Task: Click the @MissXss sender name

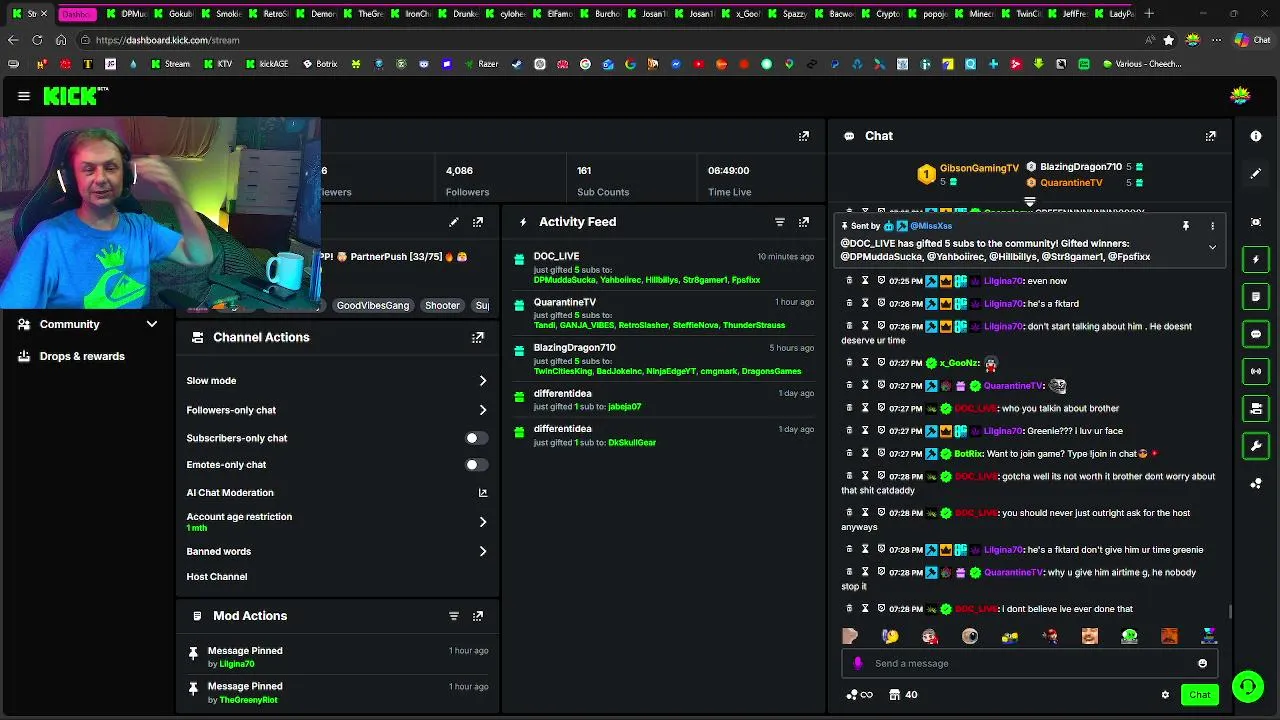Action: [931, 226]
